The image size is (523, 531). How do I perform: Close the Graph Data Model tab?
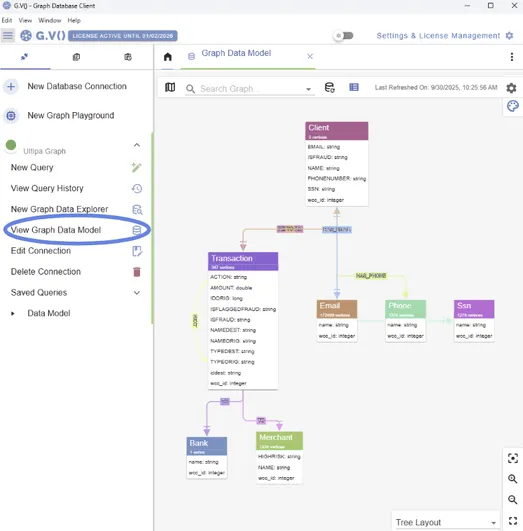[310, 56]
